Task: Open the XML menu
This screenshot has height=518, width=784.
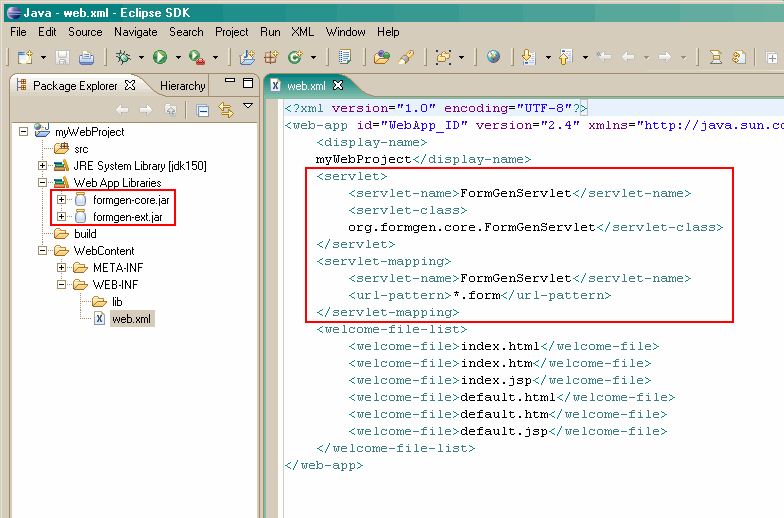Action: click(x=302, y=32)
